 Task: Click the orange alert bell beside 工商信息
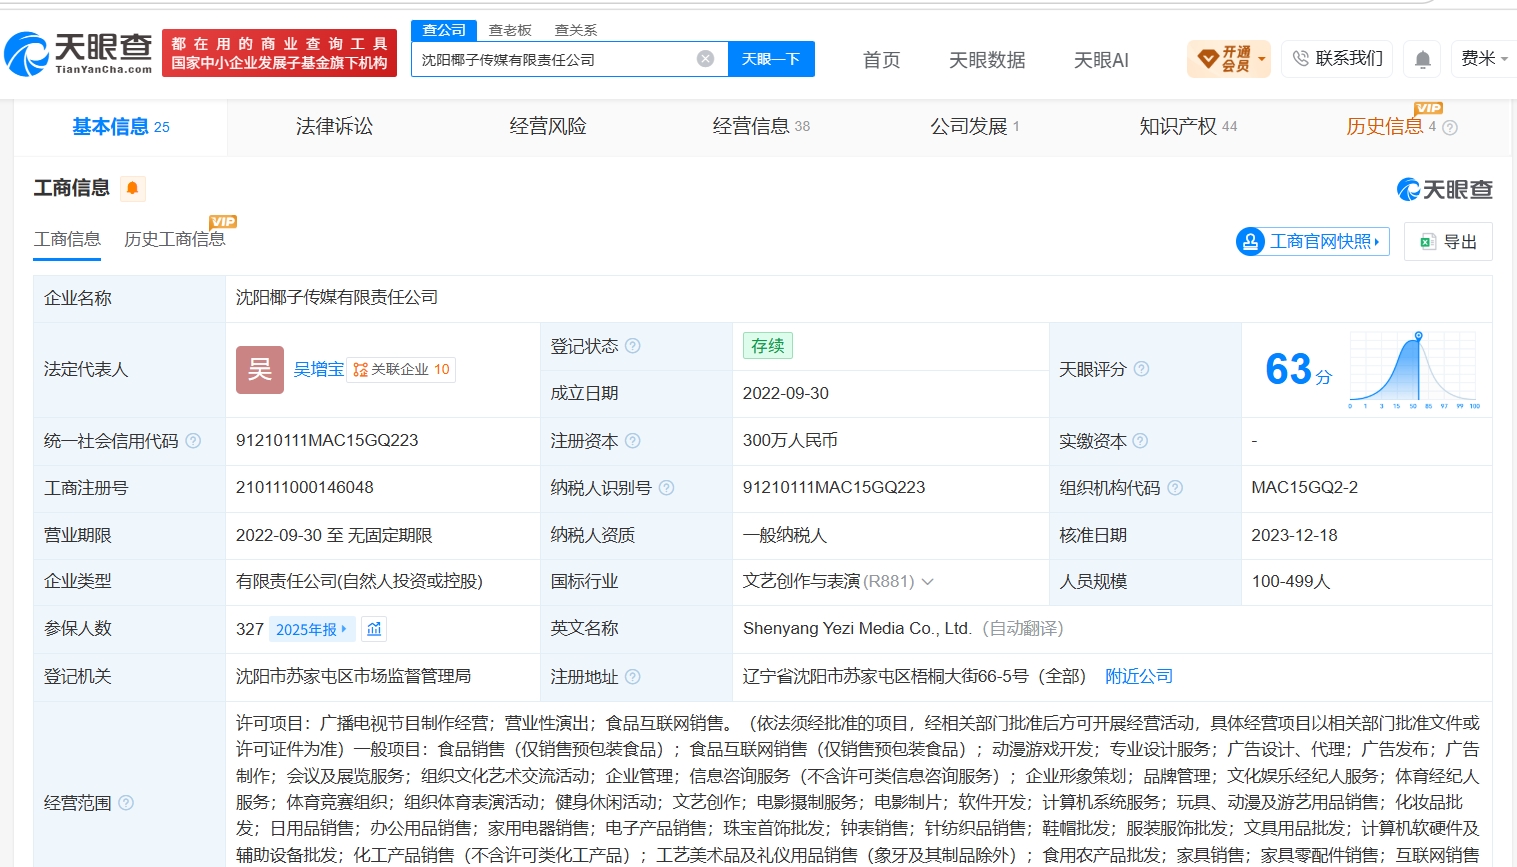coord(132,188)
